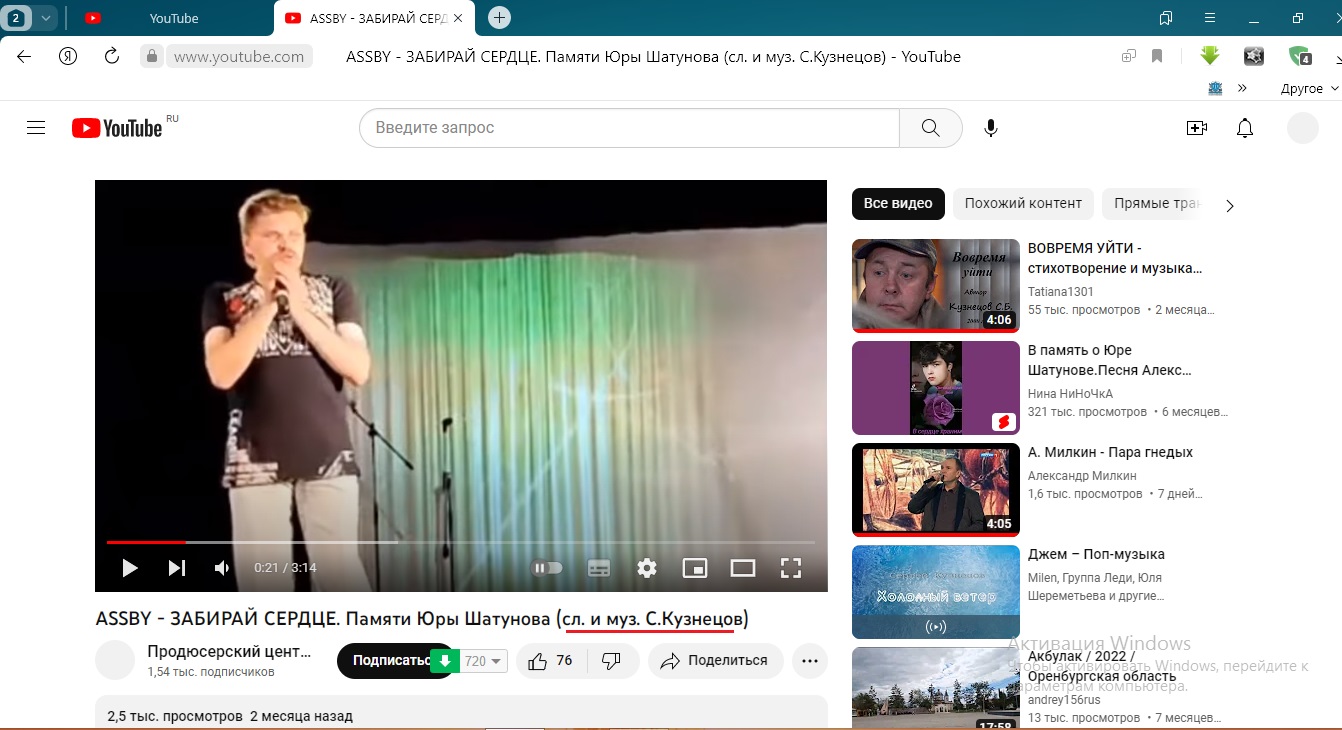Viewport: 1342px width, 730px height.
Task: Reload the page
Action: 112,56
